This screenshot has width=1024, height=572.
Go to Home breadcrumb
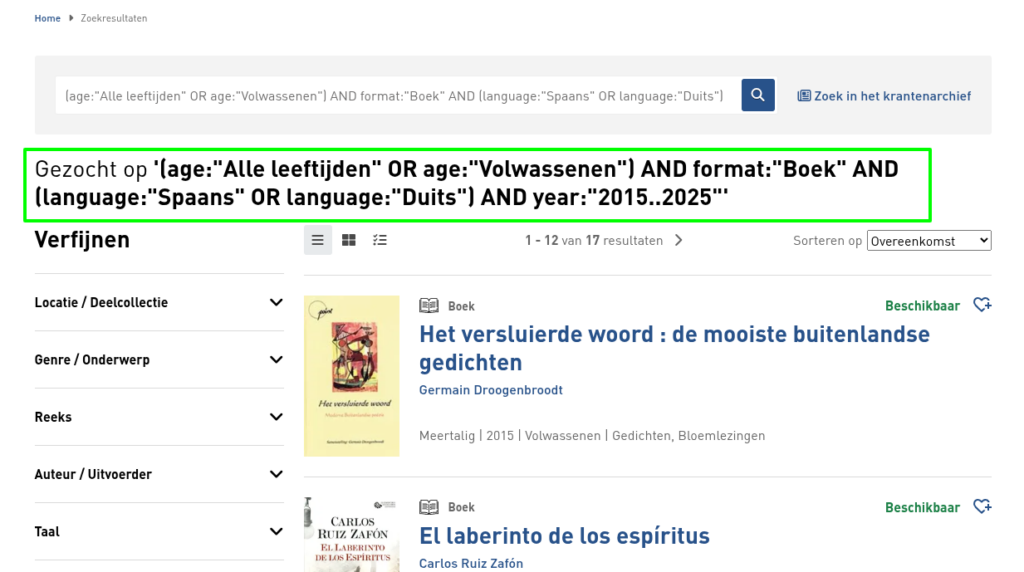click(x=47, y=18)
